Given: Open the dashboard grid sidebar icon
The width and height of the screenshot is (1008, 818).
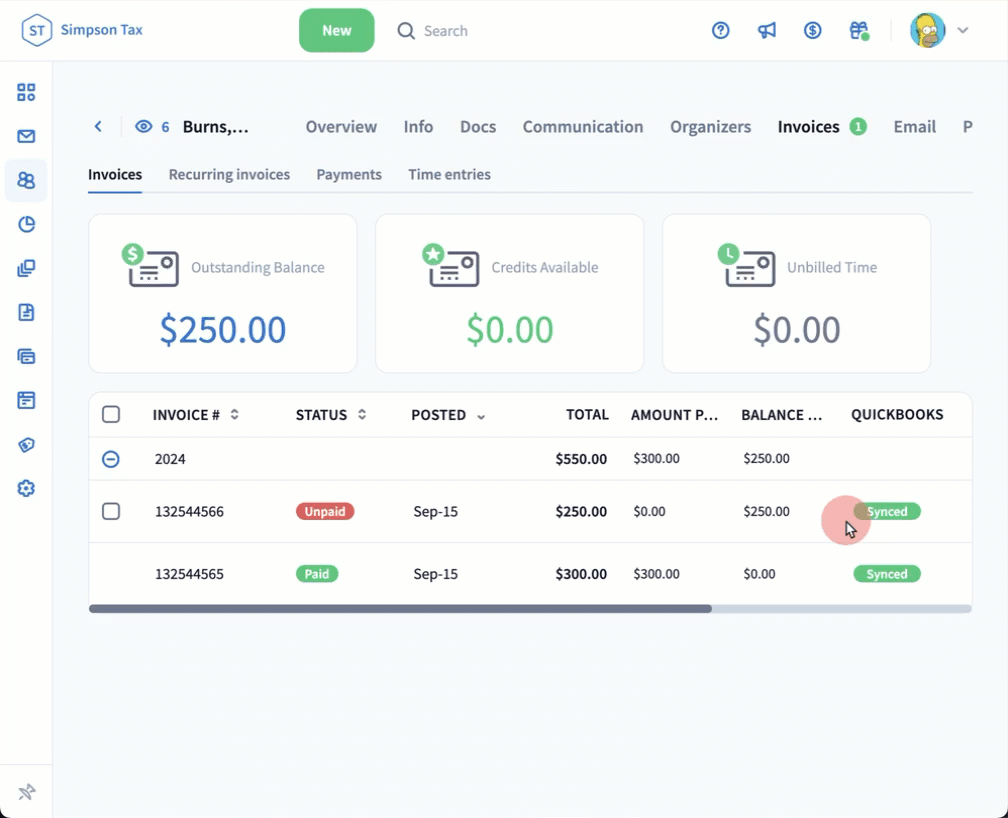Looking at the screenshot, I should (x=26, y=92).
